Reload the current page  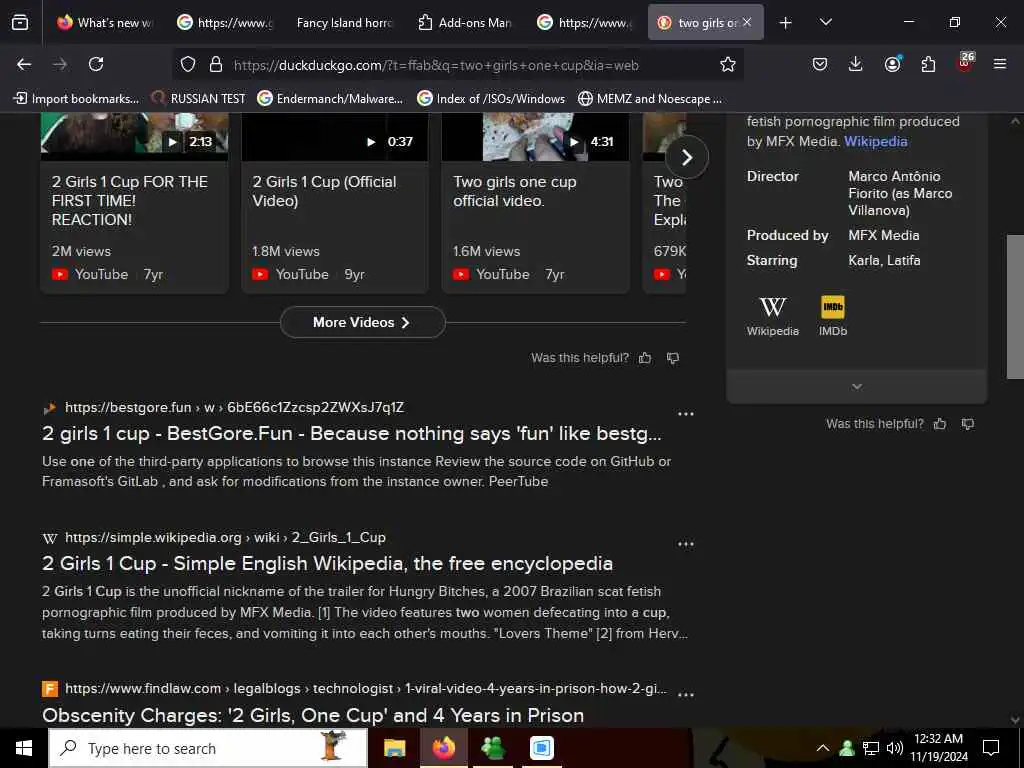coord(96,64)
